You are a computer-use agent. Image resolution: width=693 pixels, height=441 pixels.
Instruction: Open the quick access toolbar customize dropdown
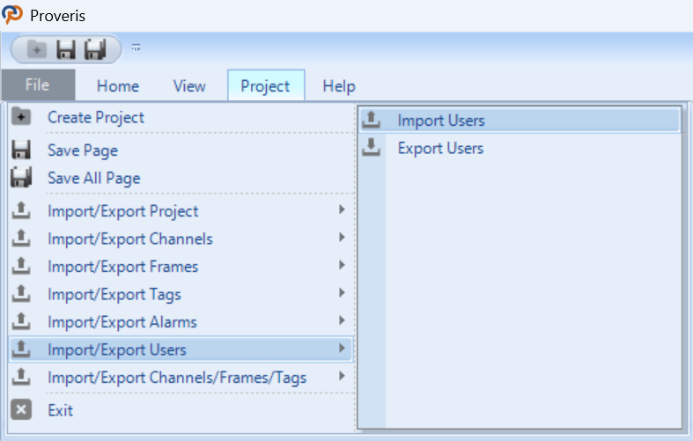click(x=136, y=47)
